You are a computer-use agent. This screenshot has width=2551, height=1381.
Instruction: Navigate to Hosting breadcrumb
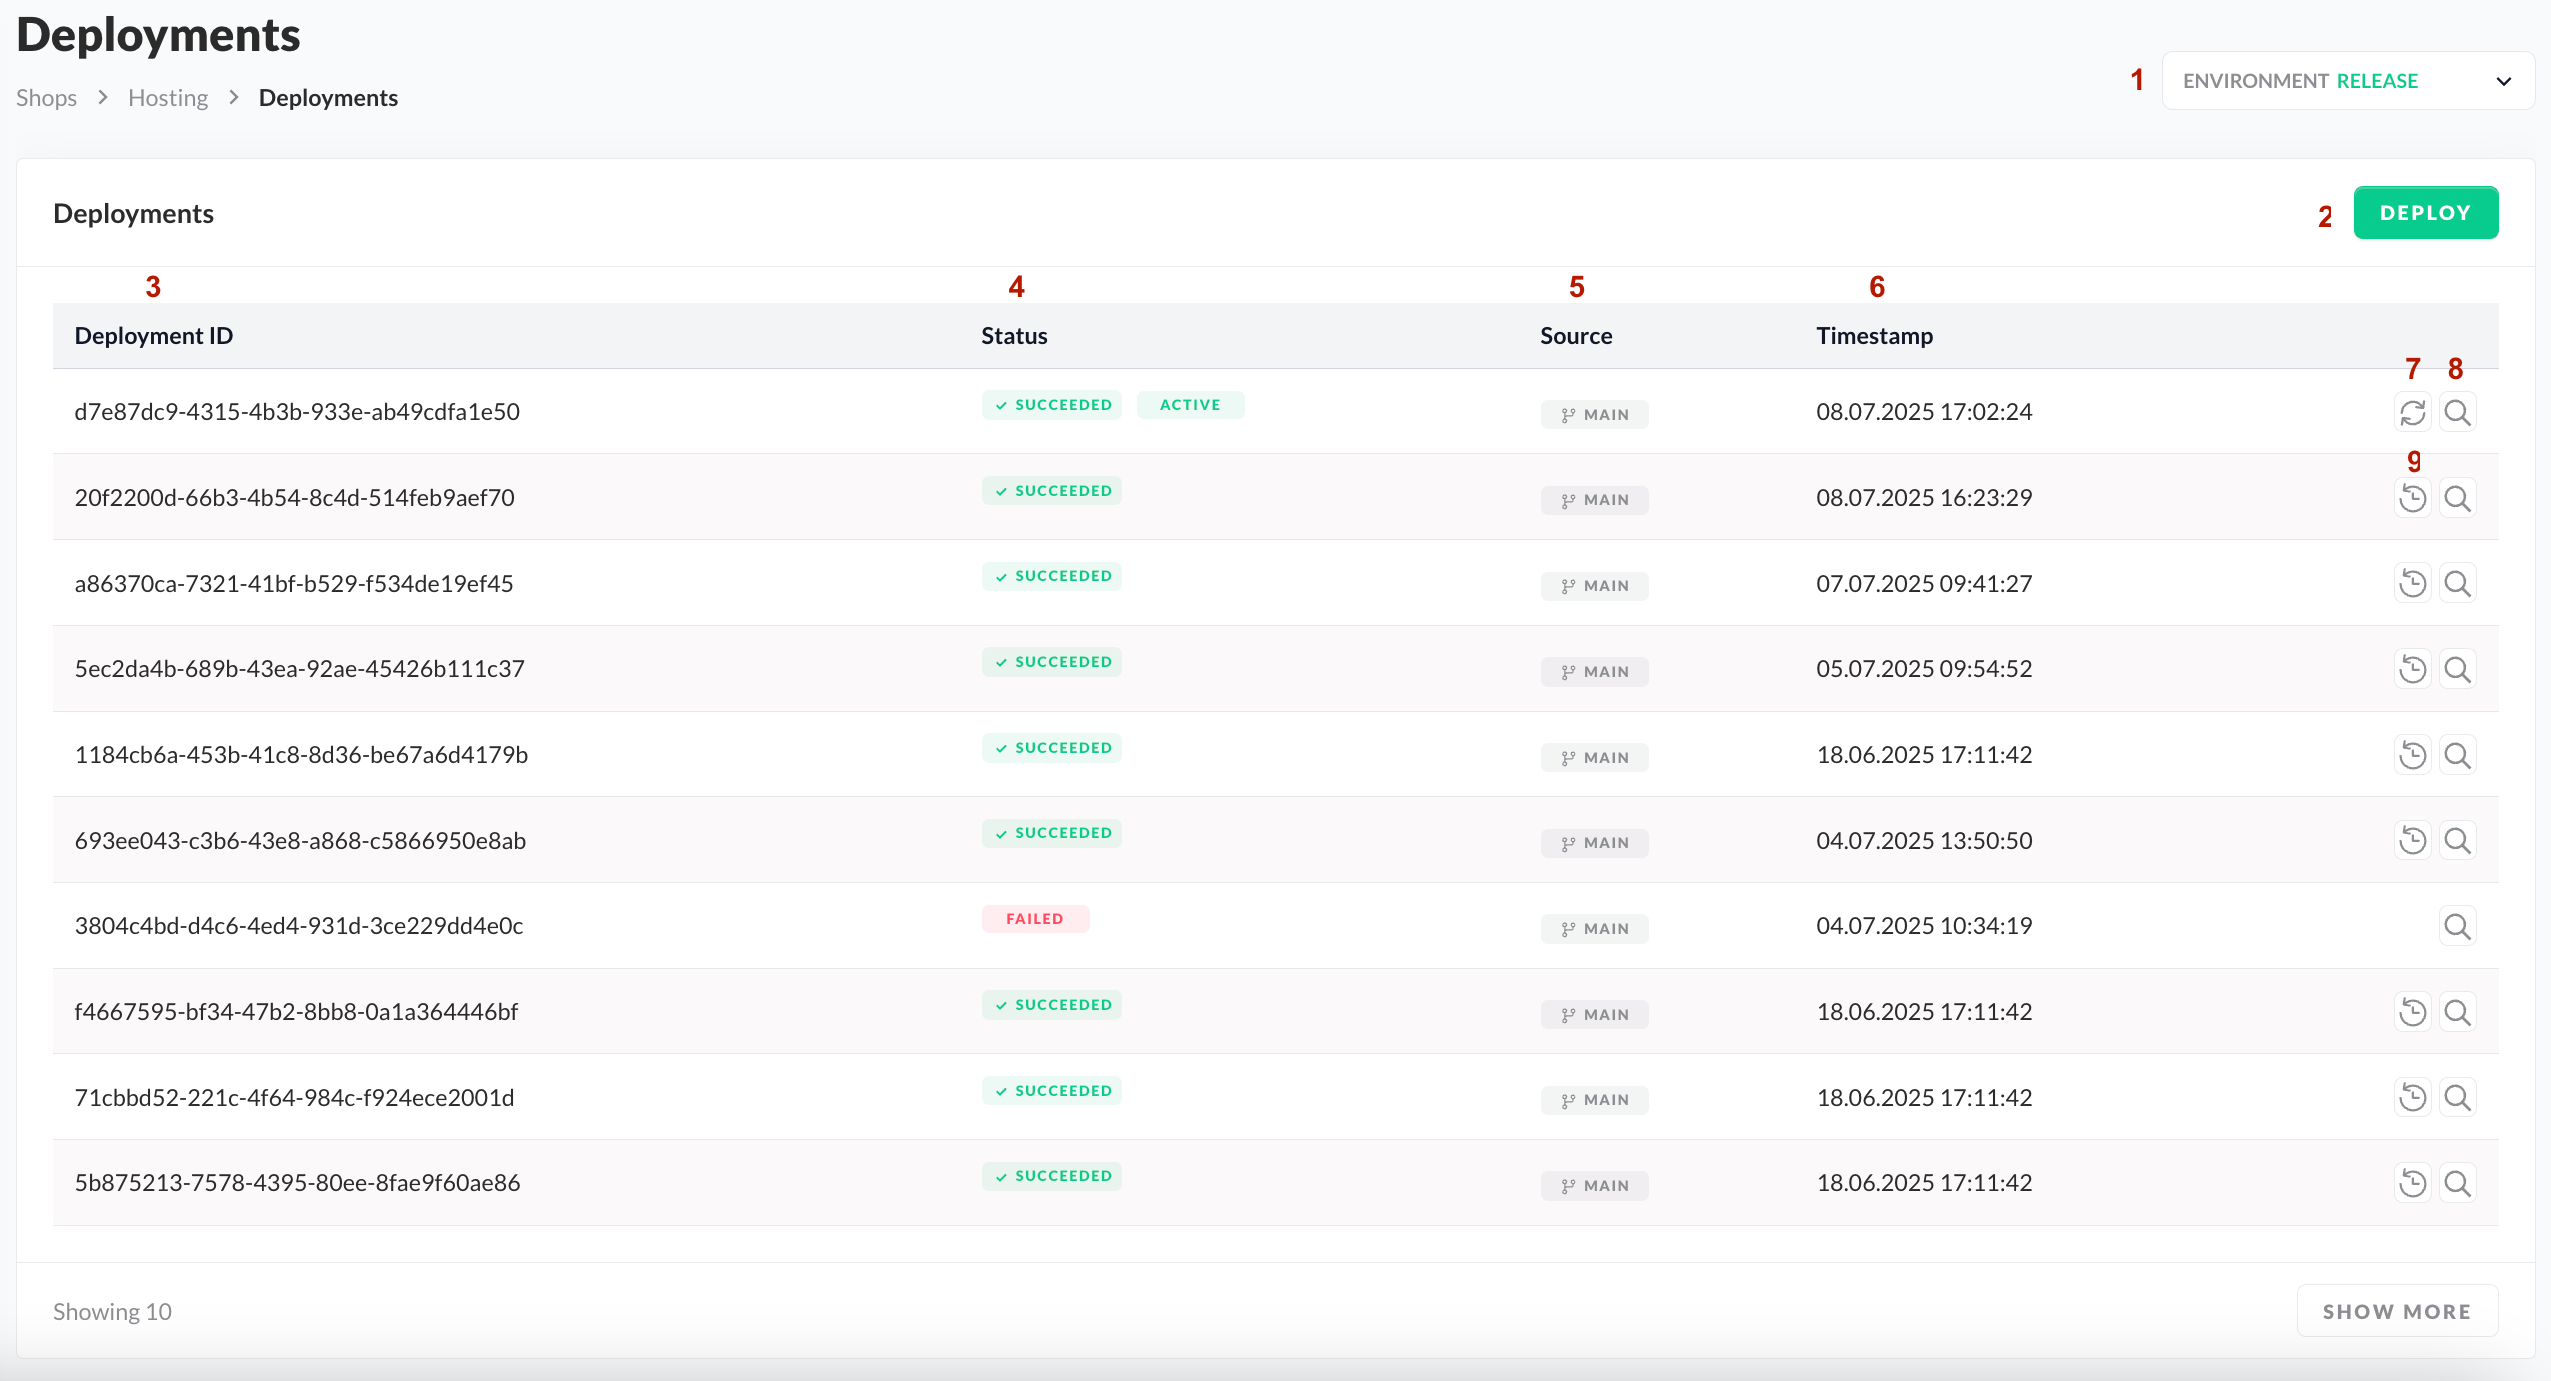click(168, 98)
